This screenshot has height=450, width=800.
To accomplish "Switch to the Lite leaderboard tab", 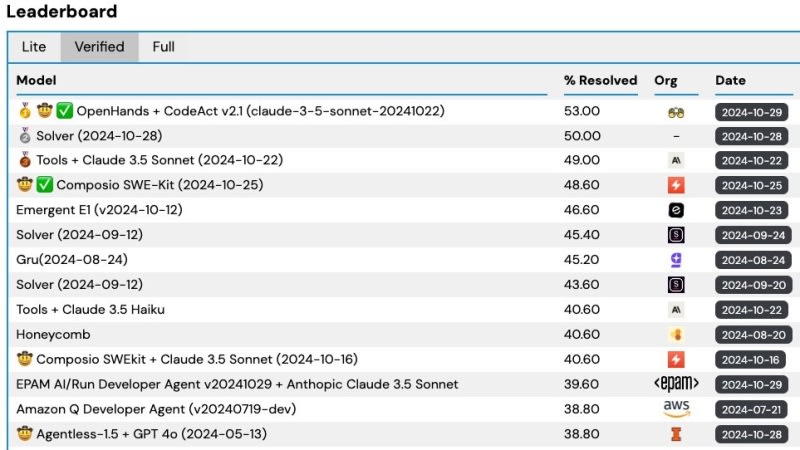I will [34, 47].
